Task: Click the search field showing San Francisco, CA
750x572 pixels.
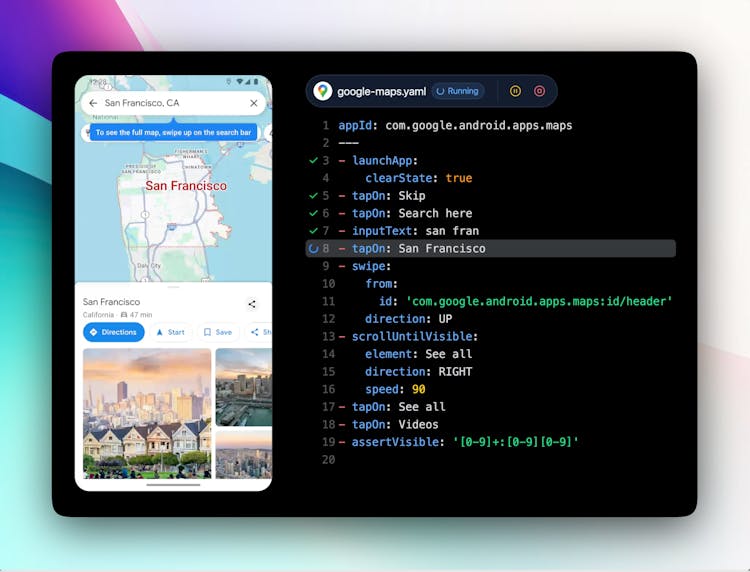Action: click(x=170, y=103)
